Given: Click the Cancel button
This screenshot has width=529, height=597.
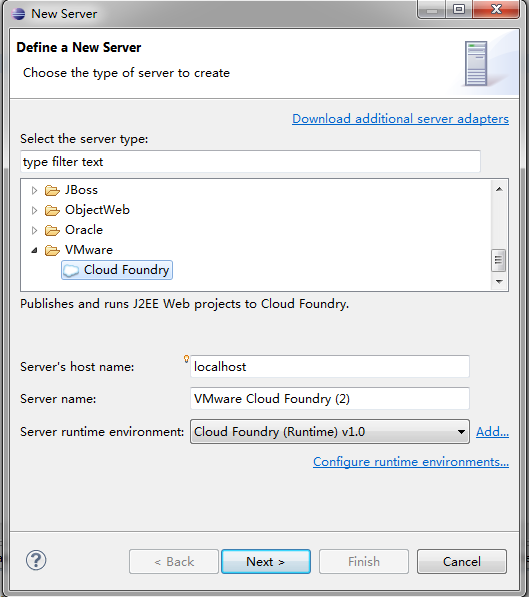Looking at the screenshot, I should pos(462,562).
